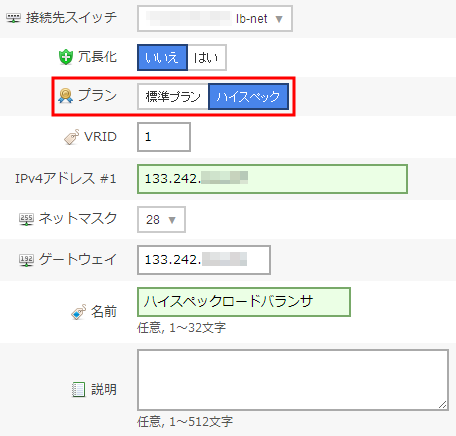Choose the 標準プラン option

[x=173, y=97]
